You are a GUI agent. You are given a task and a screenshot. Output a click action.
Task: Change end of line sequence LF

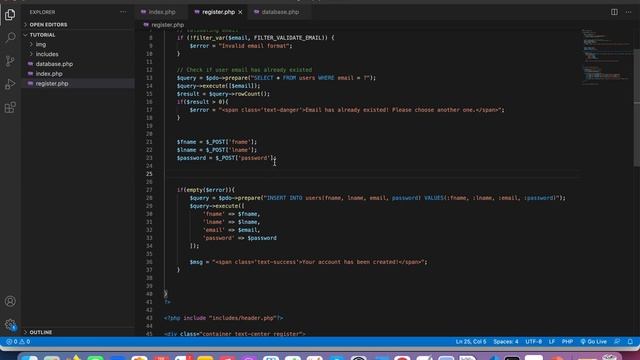(x=552, y=342)
